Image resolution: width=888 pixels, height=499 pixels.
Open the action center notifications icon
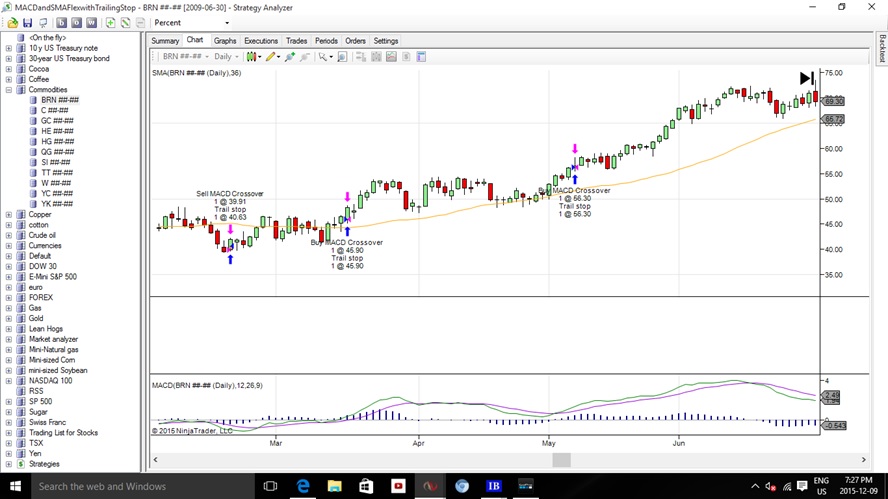click(802, 486)
